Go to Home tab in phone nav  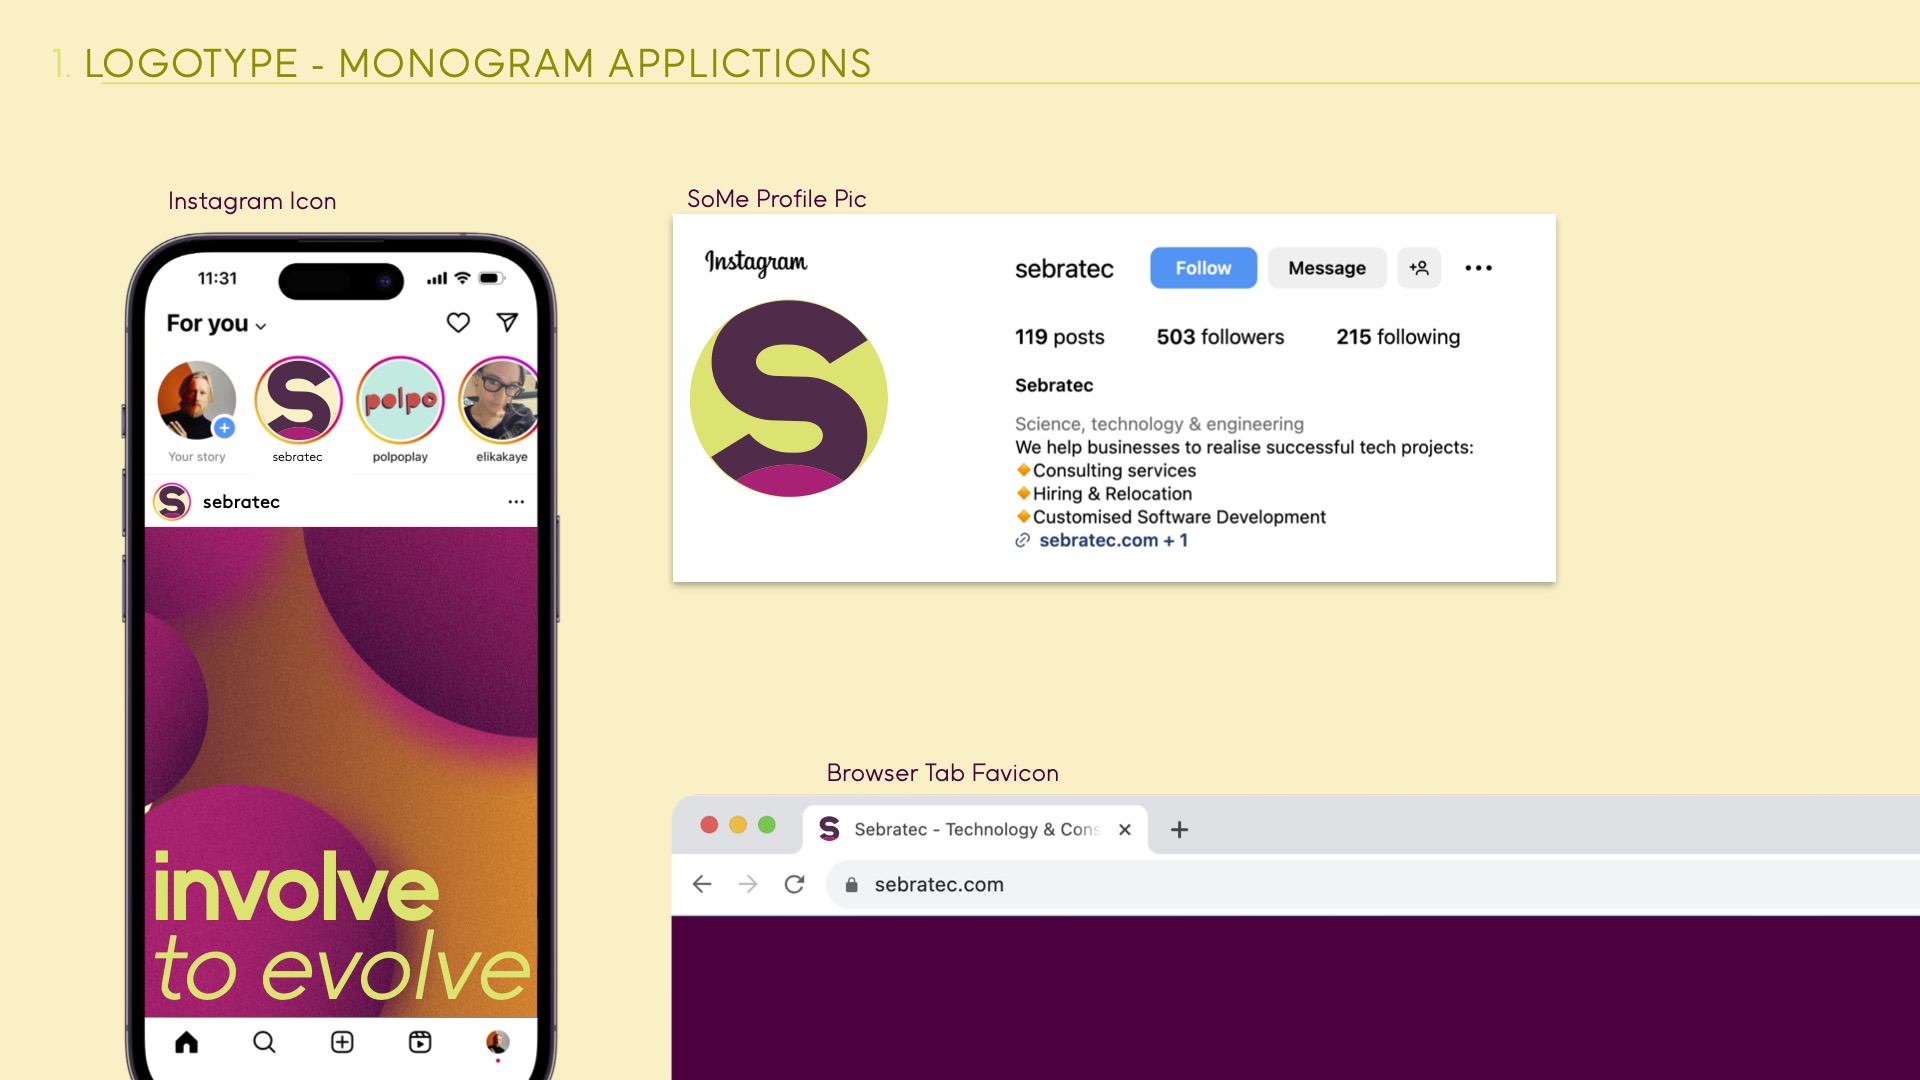pyautogui.click(x=187, y=1042)
